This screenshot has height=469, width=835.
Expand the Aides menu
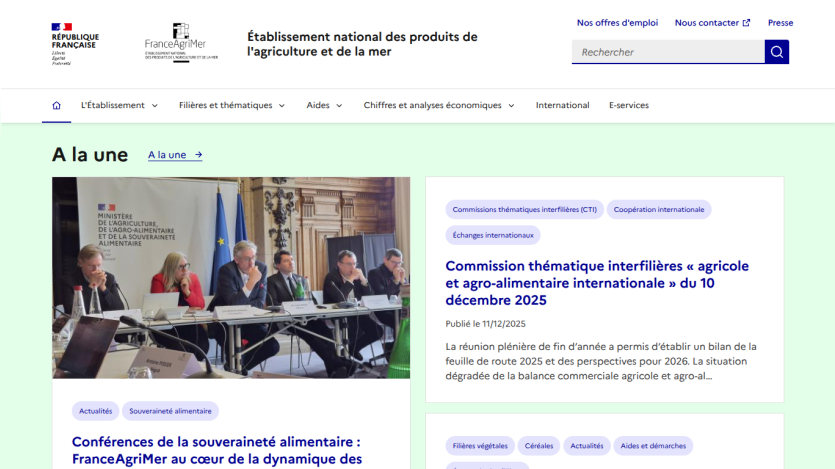(x=324, y=105)
